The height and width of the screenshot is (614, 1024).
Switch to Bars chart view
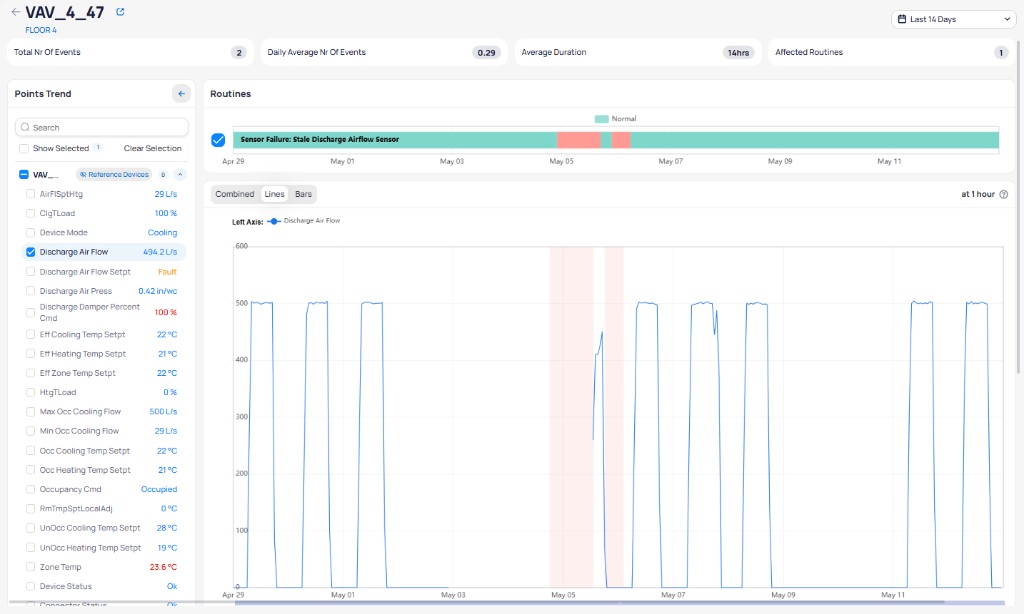(x=303, y=194)
